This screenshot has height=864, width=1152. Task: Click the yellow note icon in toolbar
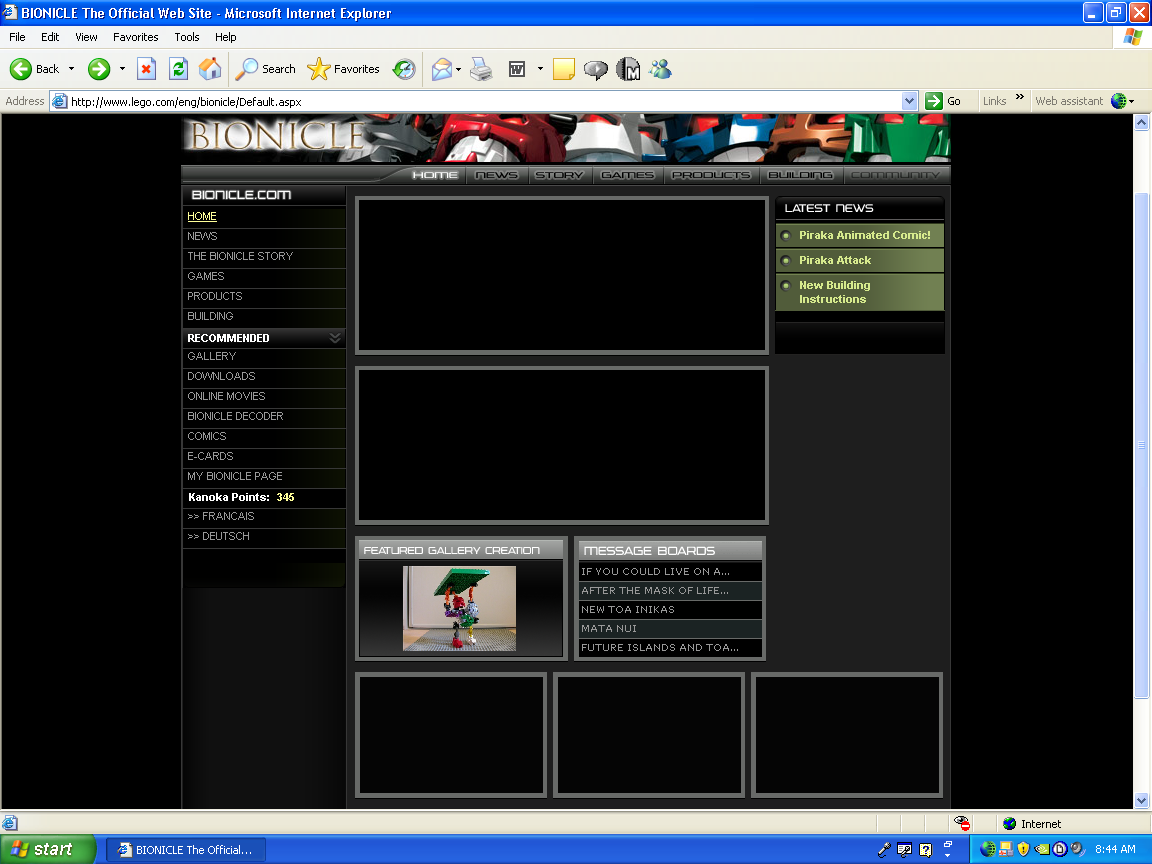564,69
